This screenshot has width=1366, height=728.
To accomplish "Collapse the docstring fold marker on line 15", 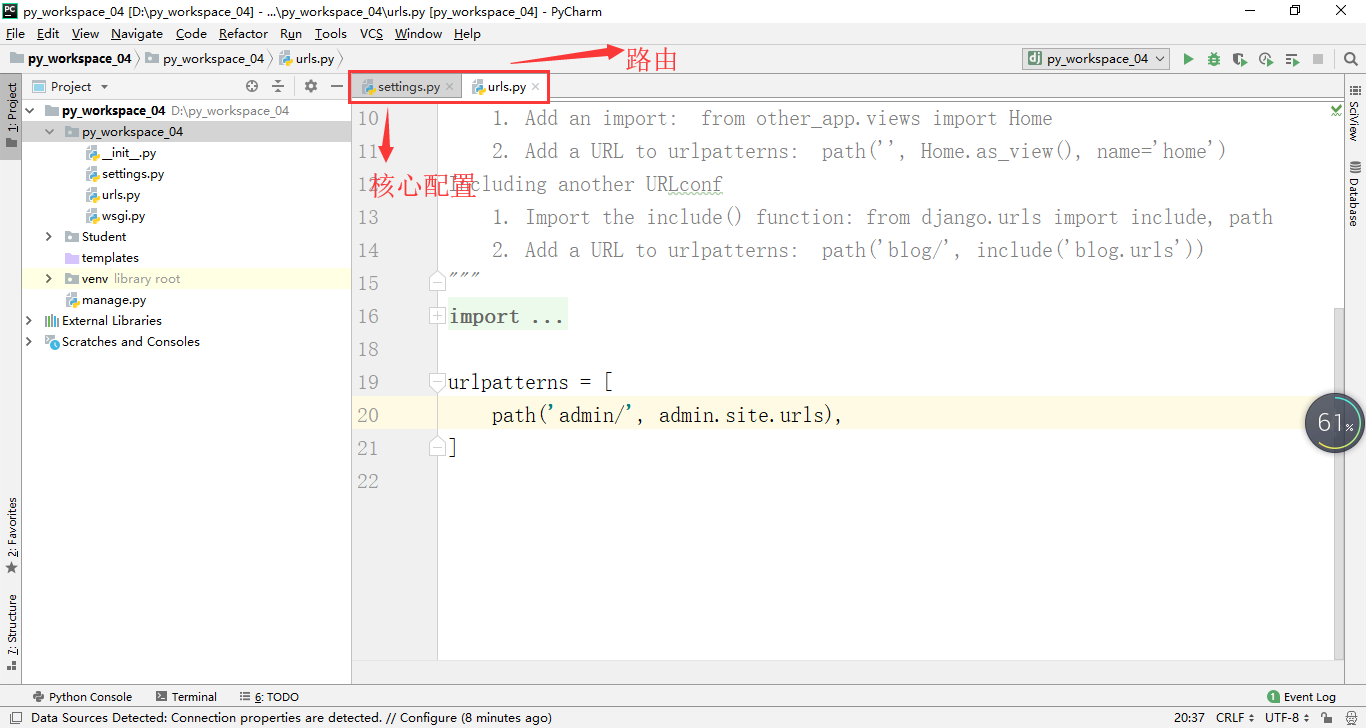I will click(437, 283).
